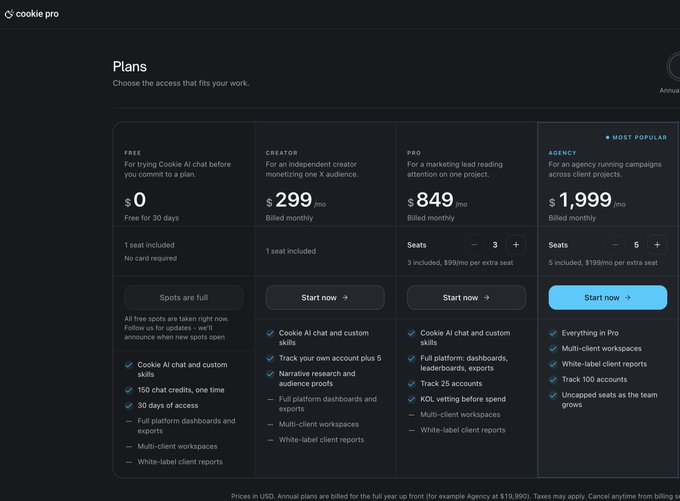
Task: Start the Pro plan now
Action: (x=466, y=298)
